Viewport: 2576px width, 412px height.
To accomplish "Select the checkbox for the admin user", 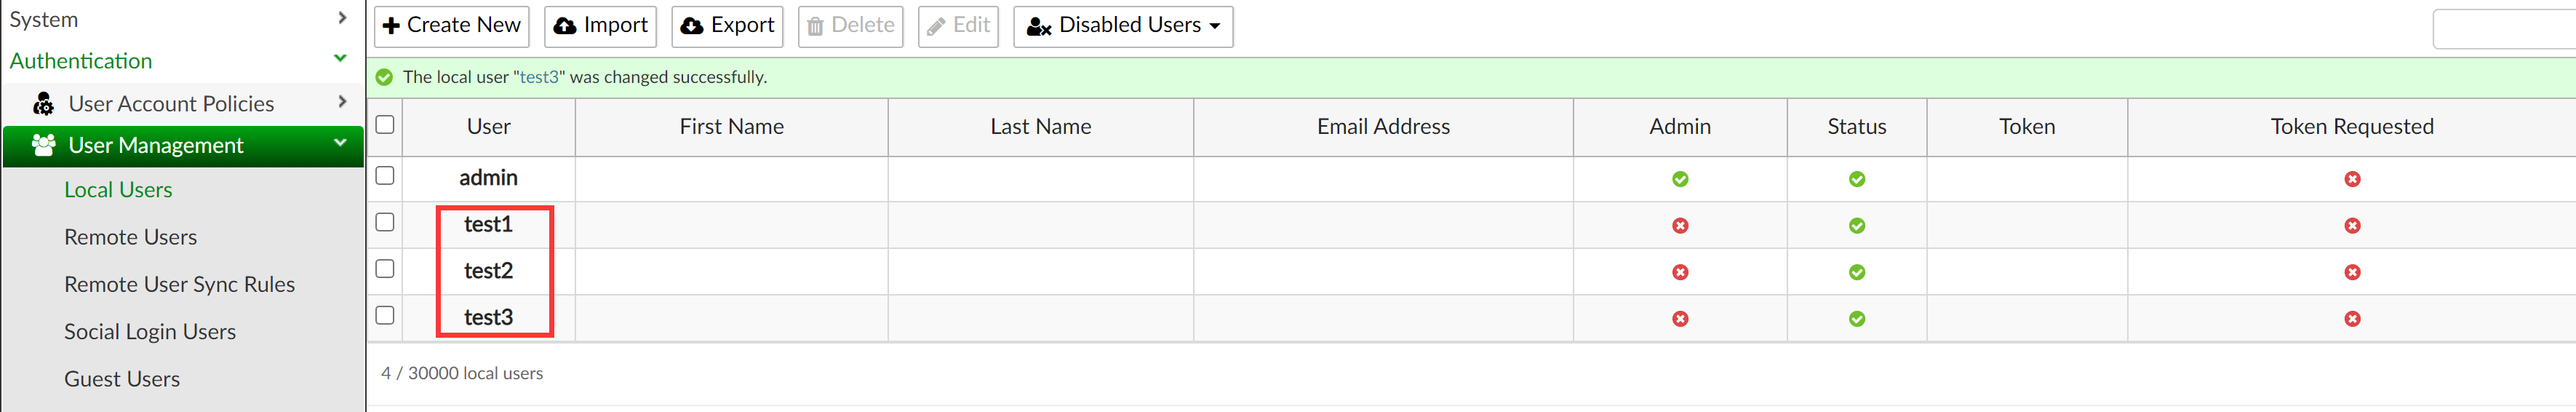I will pos(385,176).
